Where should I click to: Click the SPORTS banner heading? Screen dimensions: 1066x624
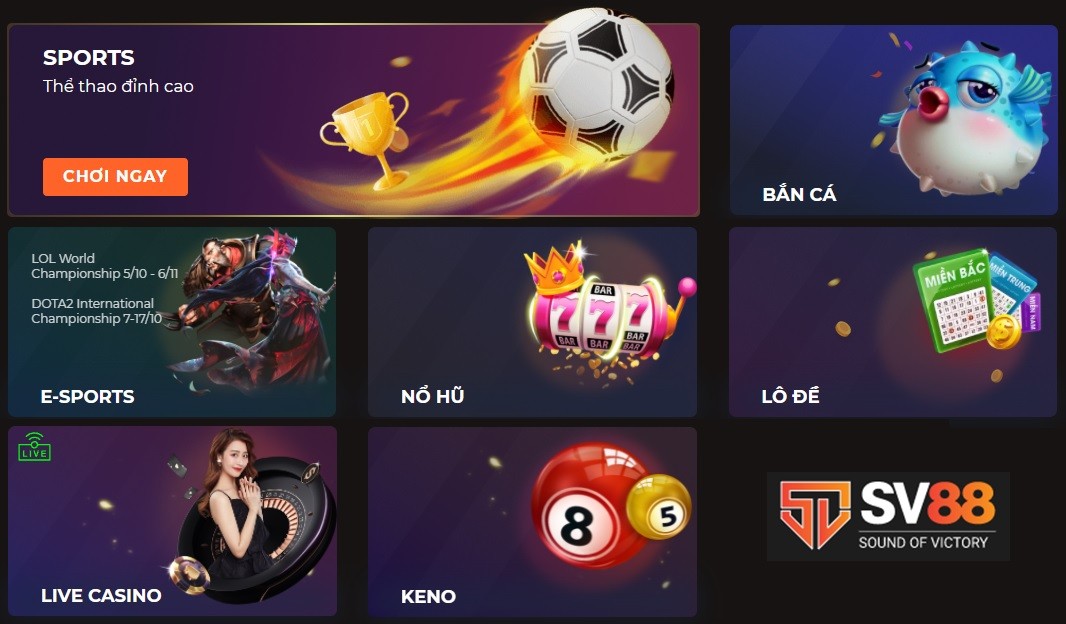tap(88, 58)
